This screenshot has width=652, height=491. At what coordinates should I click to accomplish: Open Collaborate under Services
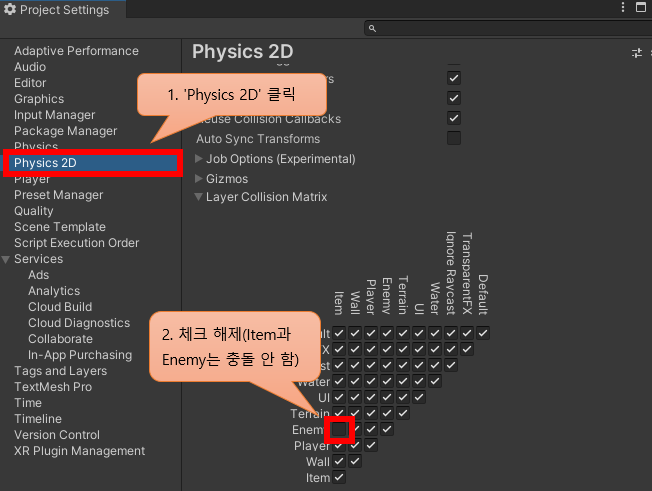60,339
